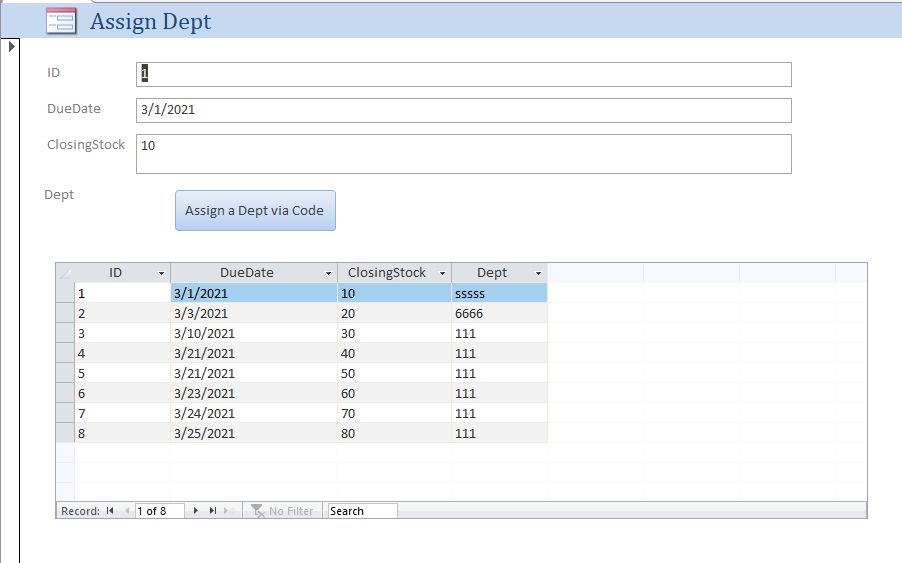Click the ClosingStock label on the form
The height and width of the screenshot is (563, 902).
pos(86,144)
